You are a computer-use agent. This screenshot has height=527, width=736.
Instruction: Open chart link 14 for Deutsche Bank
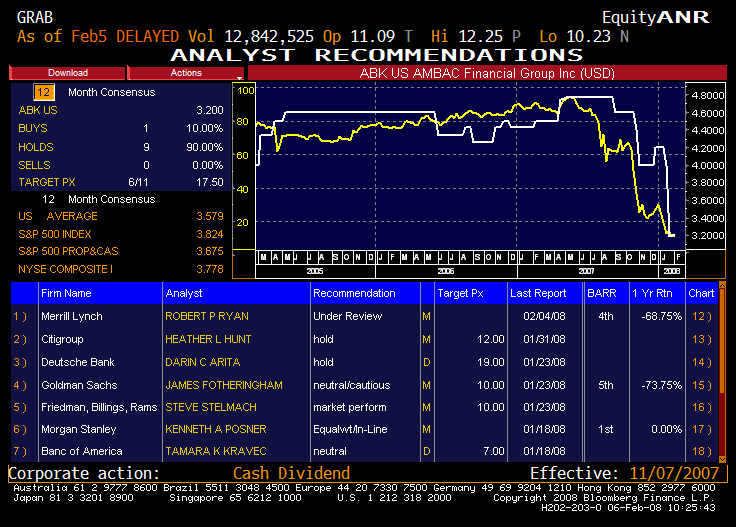pyautogui.click(x=701, y=362)
